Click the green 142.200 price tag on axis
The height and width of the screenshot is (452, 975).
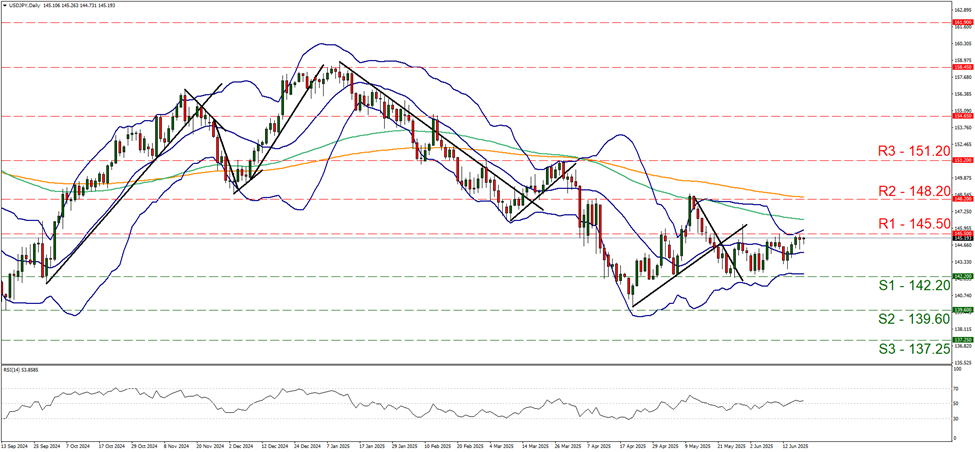tap(960, 276)
